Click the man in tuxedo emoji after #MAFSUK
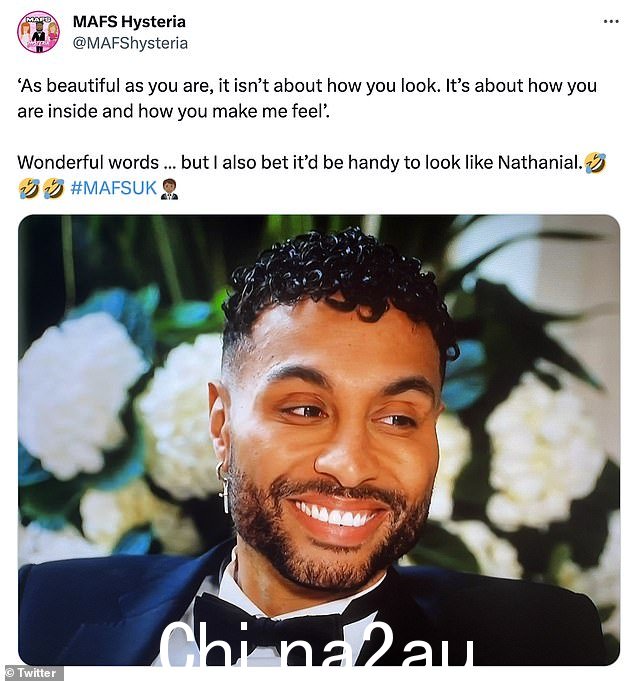Image resolution: width=634 pixels, height=681 pixels. (x=169, y=189)
